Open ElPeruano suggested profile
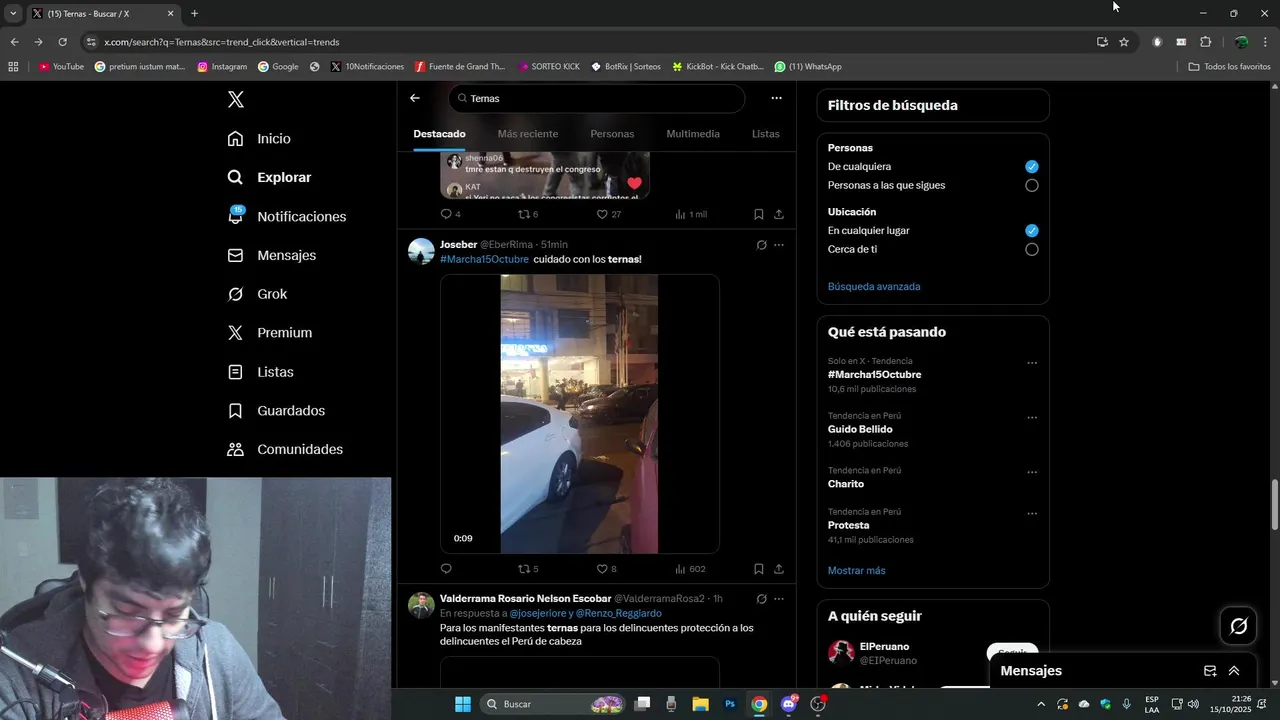 (x=884, y=647)
